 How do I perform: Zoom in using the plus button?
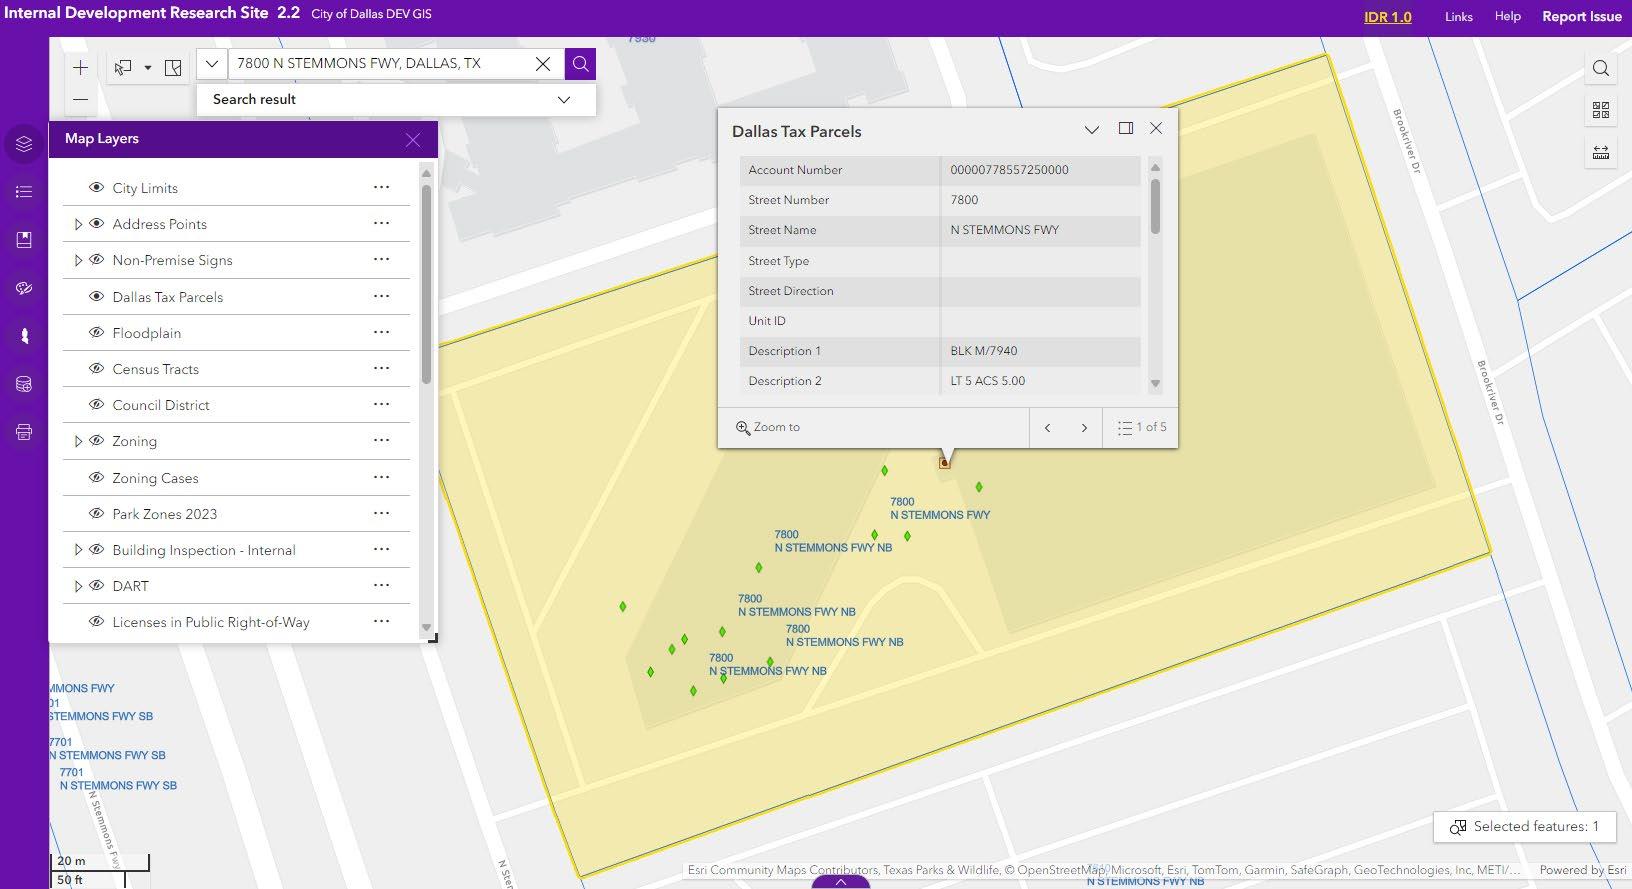[81, 68]
